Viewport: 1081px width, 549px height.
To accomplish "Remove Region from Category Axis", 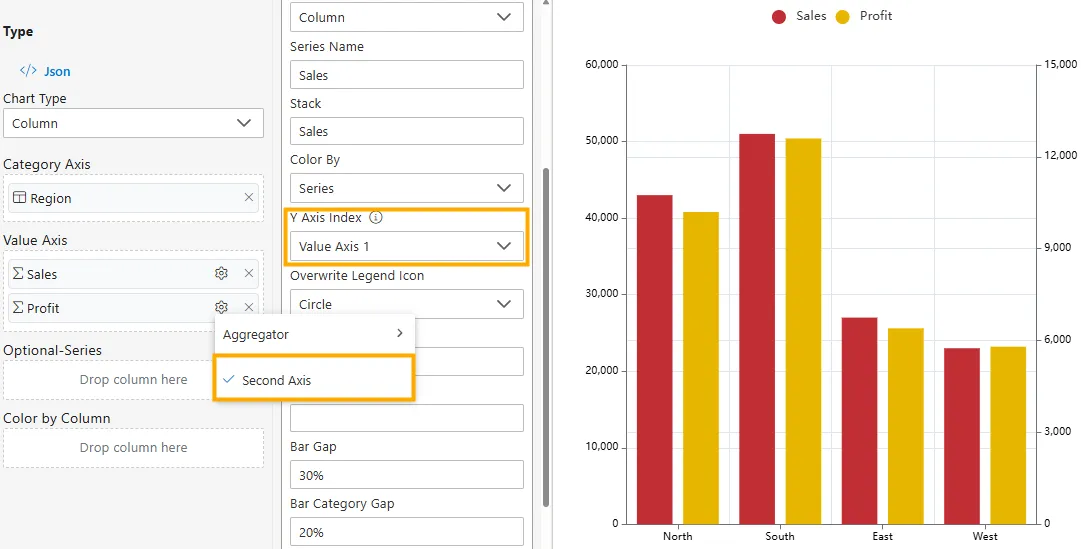I will point(249,198).
